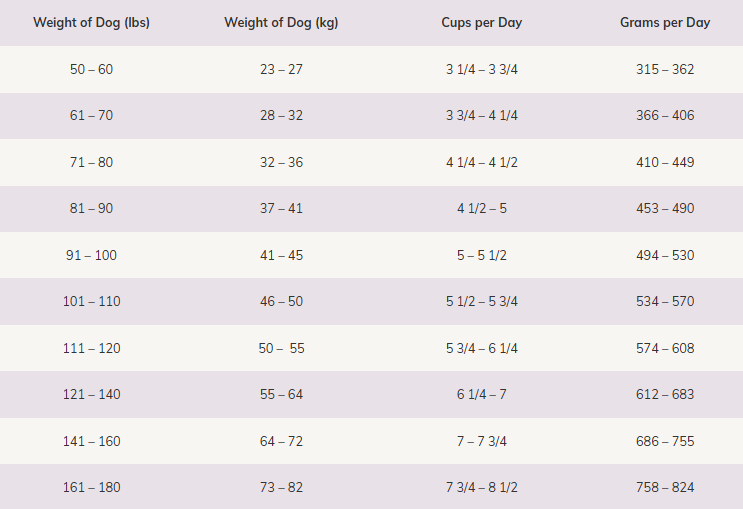Select the 'Weight of Dog (kg)' header
This screenshot has width=743, height=509.
[x=281, y=22]
